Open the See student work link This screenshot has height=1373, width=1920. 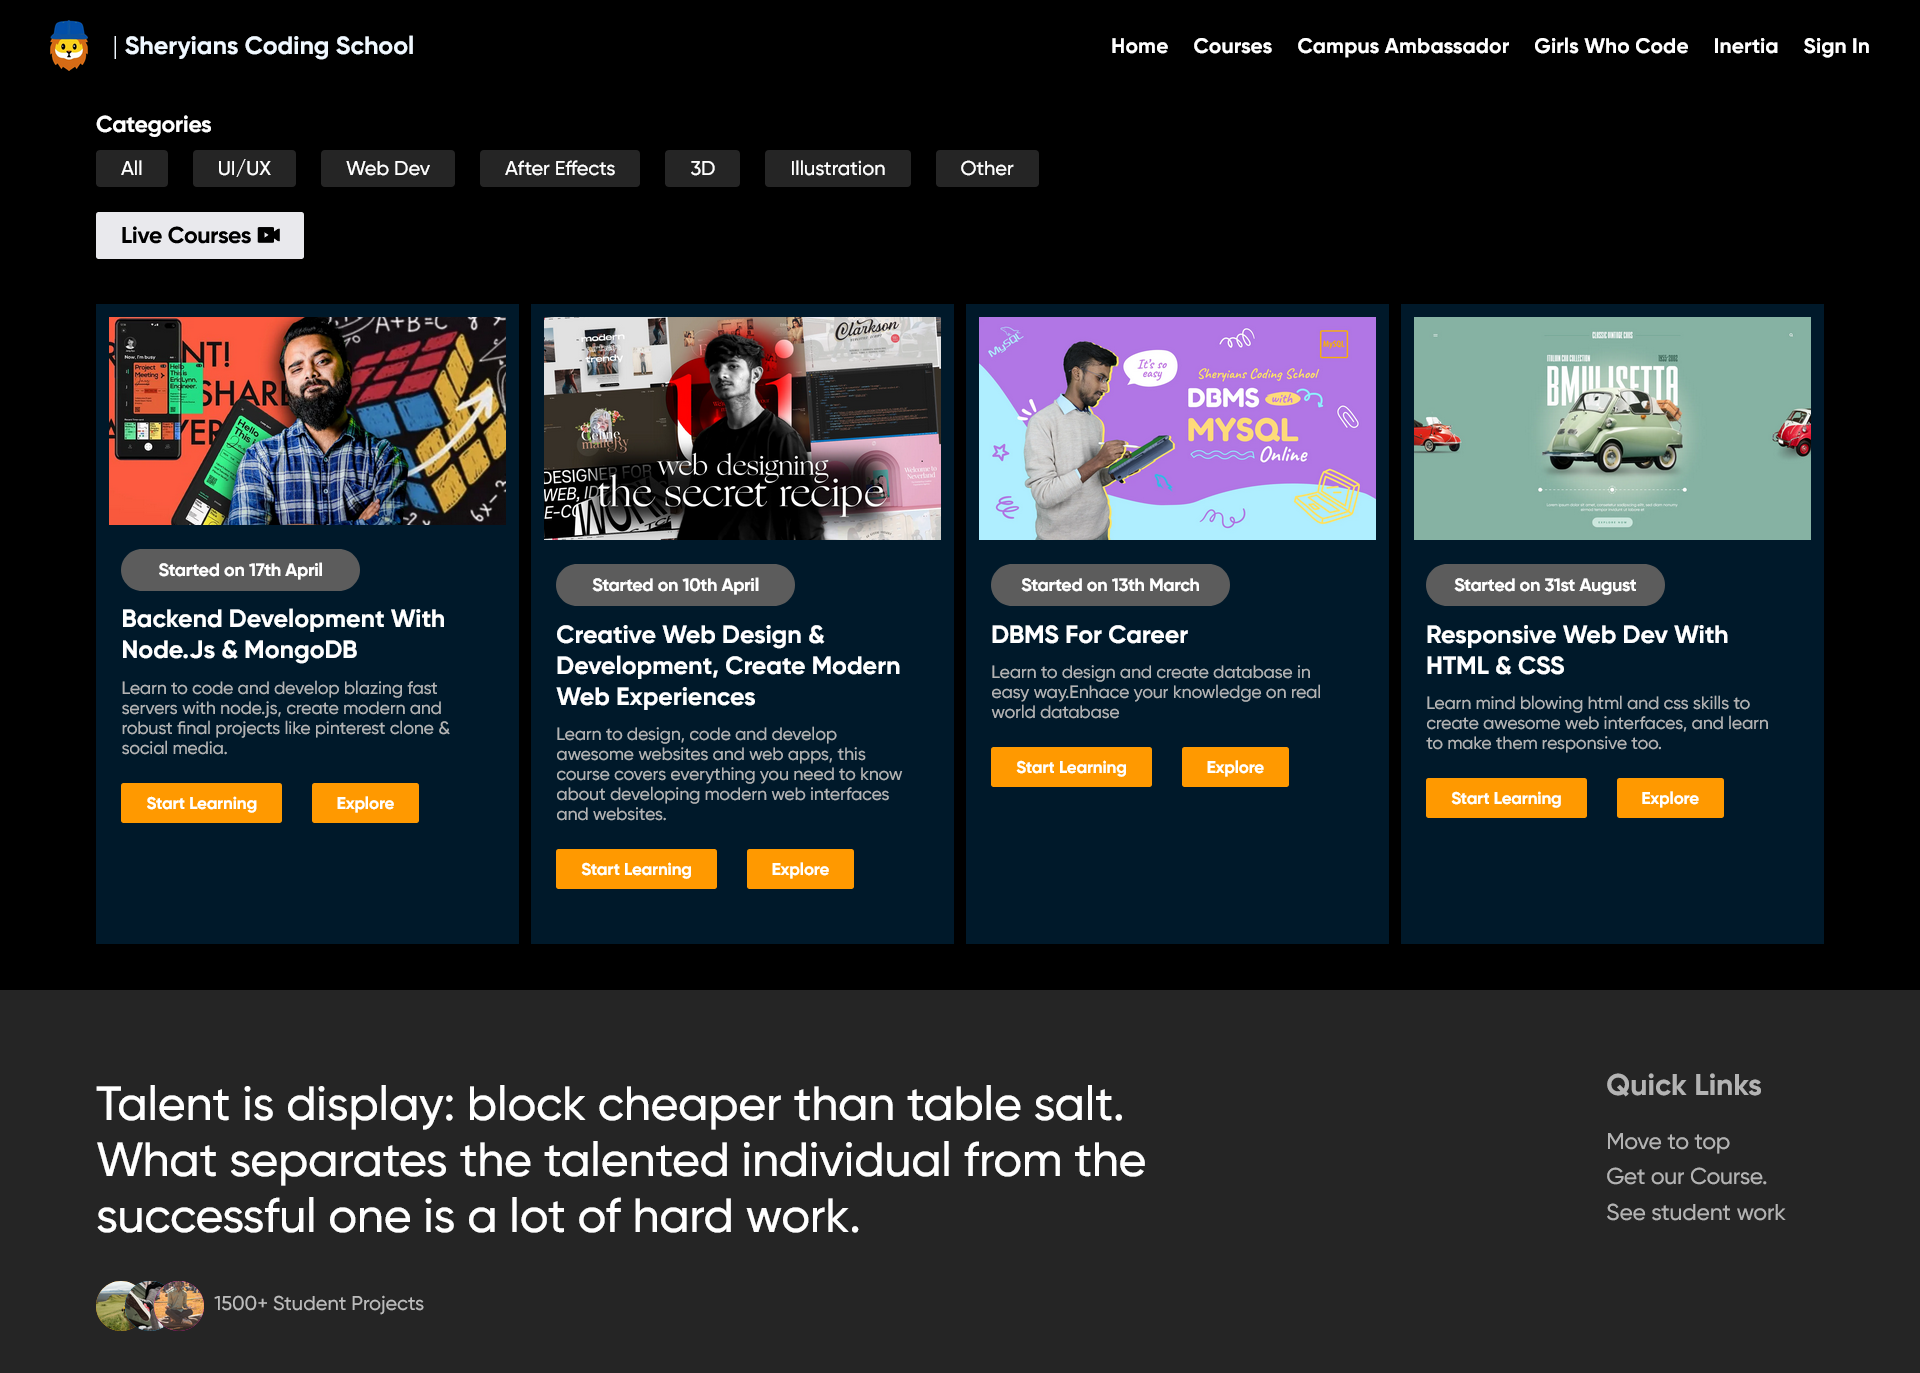tap(1694, 1212)
